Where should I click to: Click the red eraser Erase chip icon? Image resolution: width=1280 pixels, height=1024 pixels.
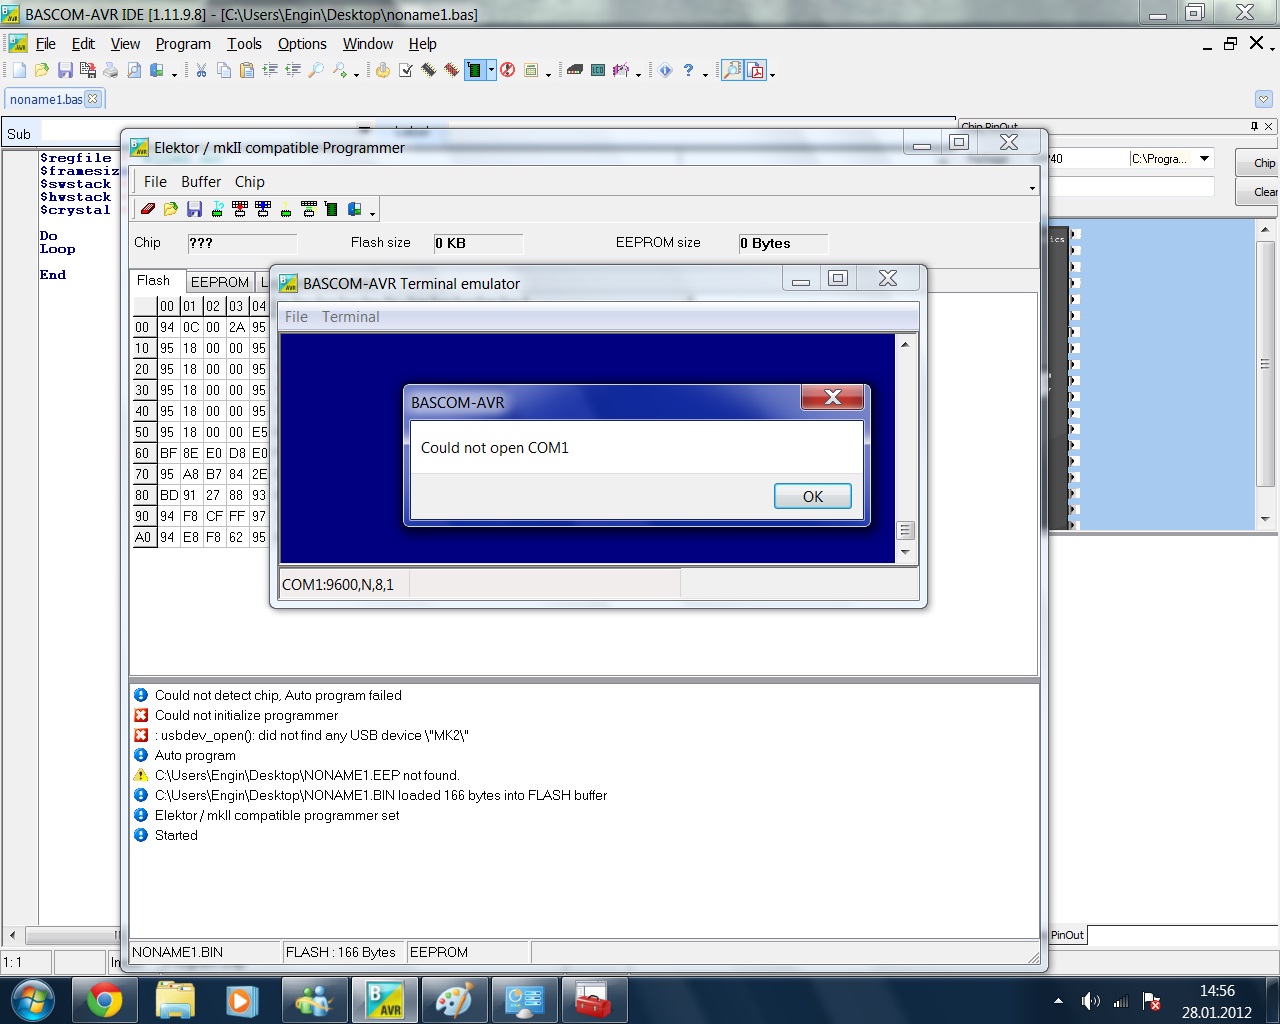pyautogui.click(x=148, y=209)
